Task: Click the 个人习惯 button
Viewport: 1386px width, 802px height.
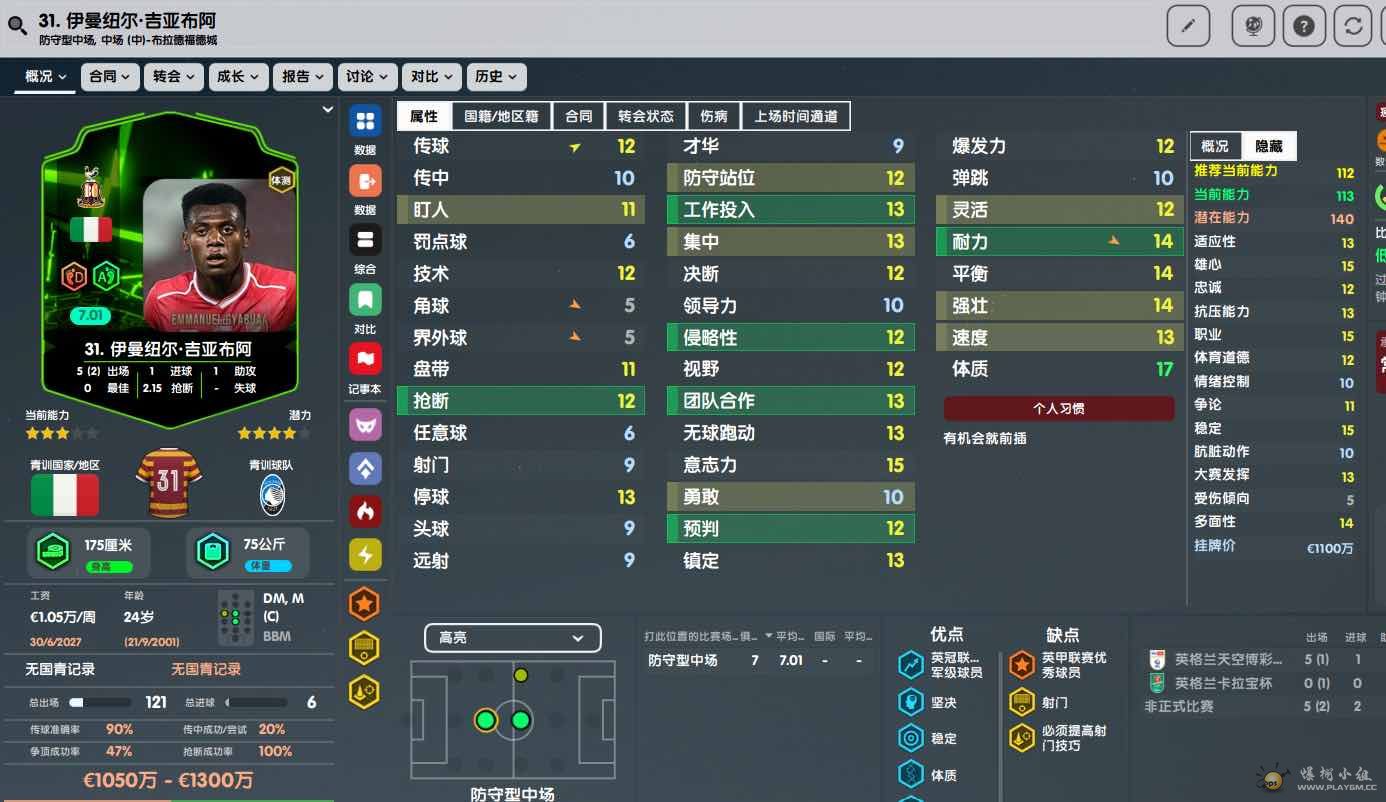Action: click(1058, 408)
